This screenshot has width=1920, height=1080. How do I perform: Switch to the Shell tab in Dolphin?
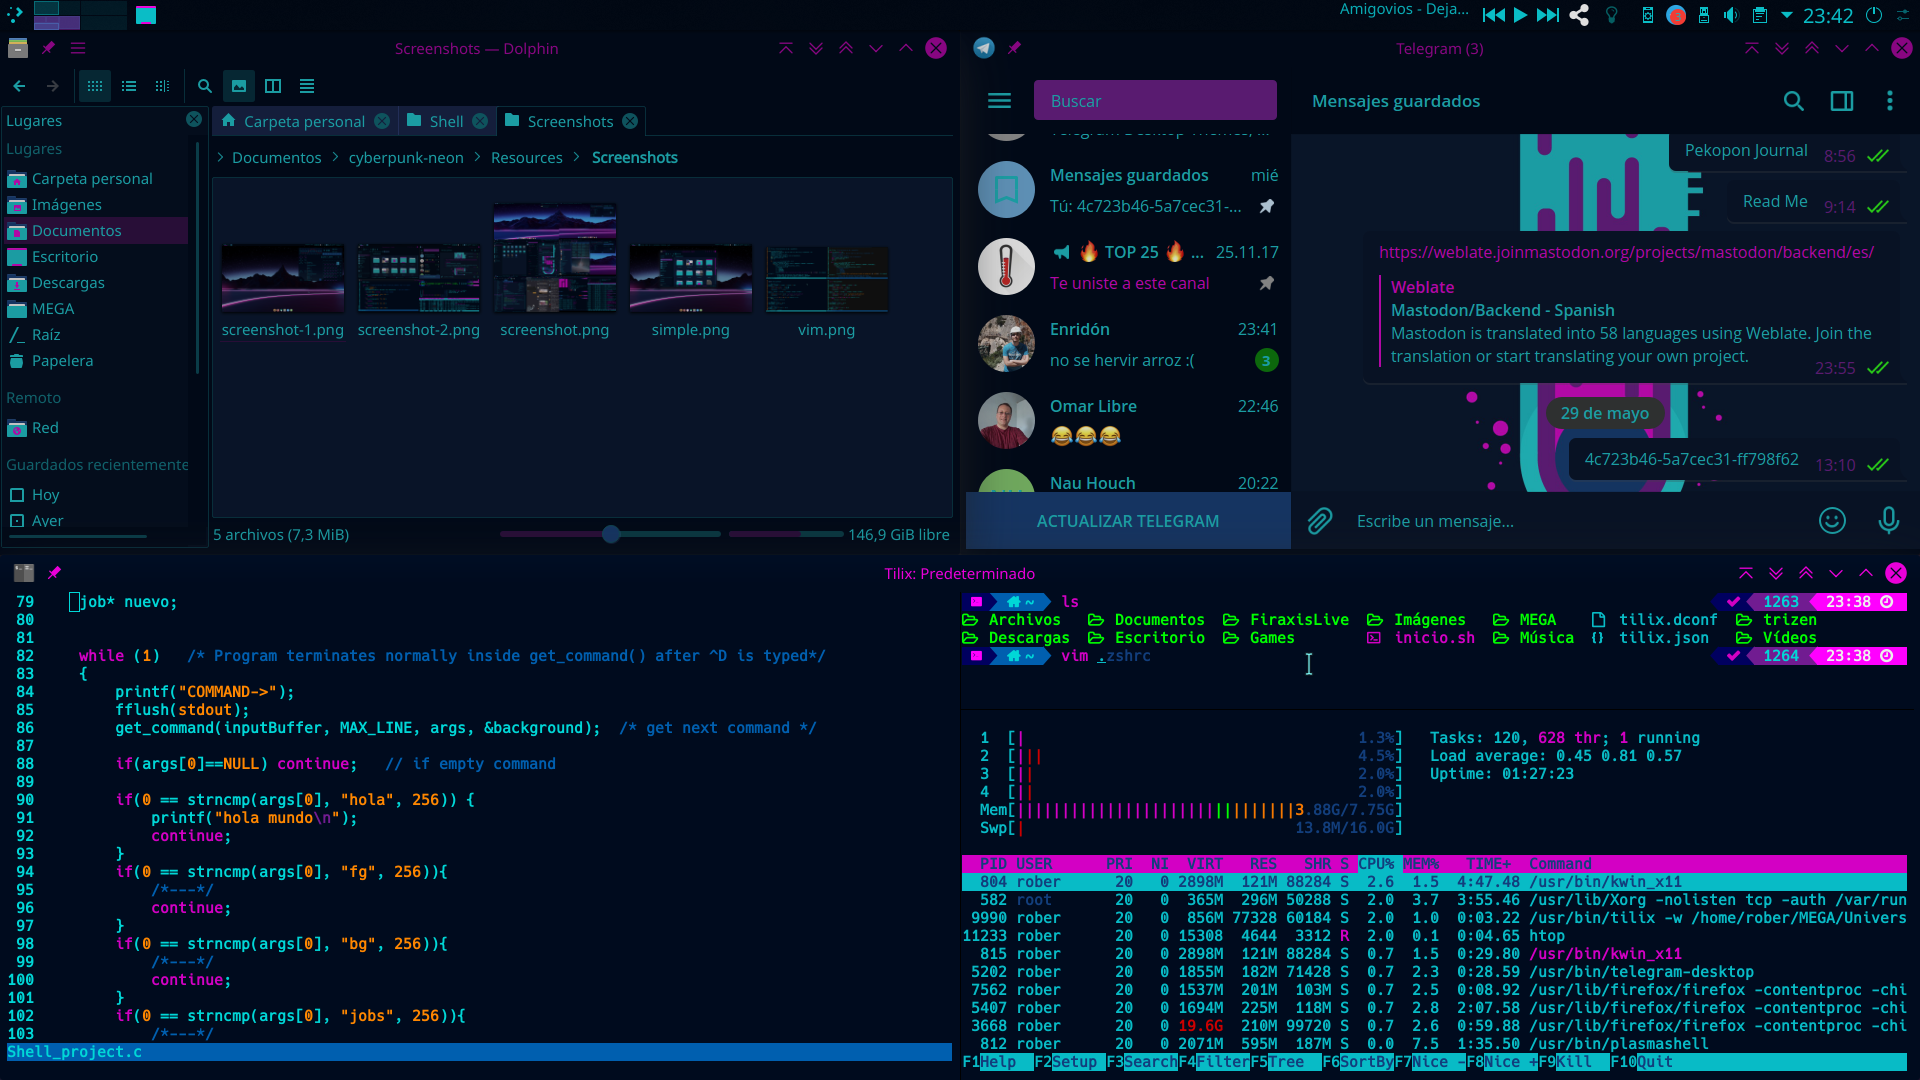click(446, 121)
